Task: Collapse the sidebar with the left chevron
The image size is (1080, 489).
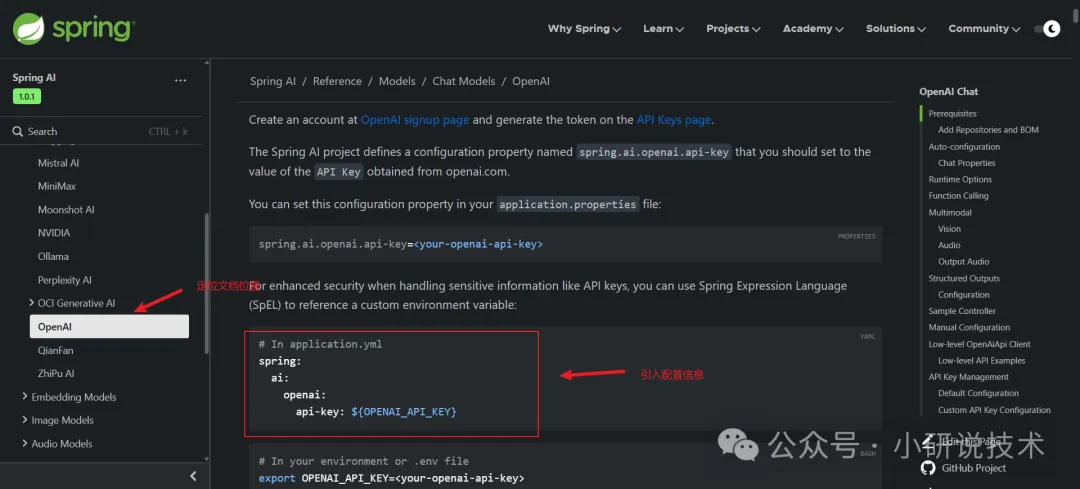Action: pyautogui.click(x=194, y=476)
